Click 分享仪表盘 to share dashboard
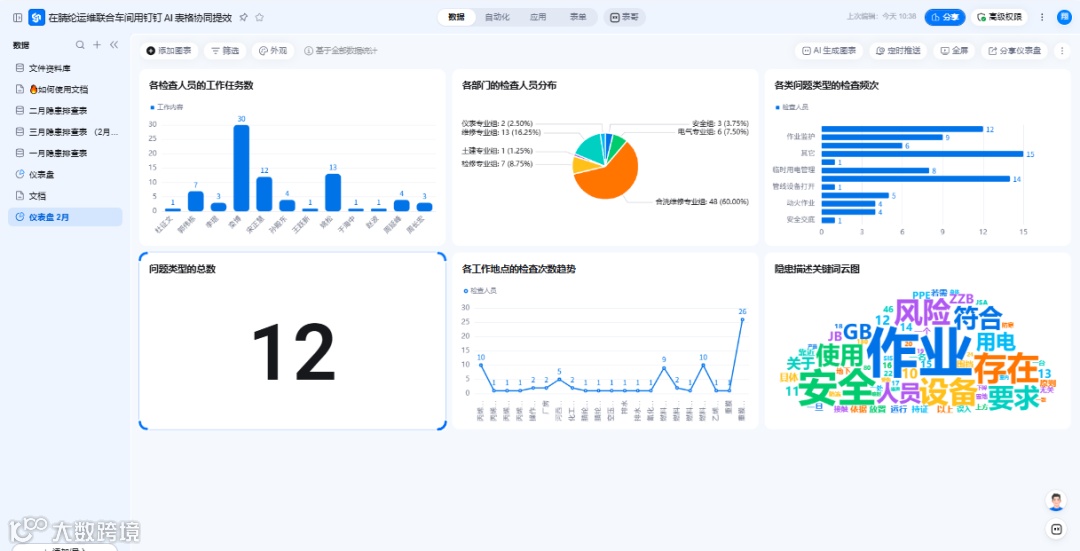Viewport: 1080px width, 551px height. click(x=1015, y=50)
